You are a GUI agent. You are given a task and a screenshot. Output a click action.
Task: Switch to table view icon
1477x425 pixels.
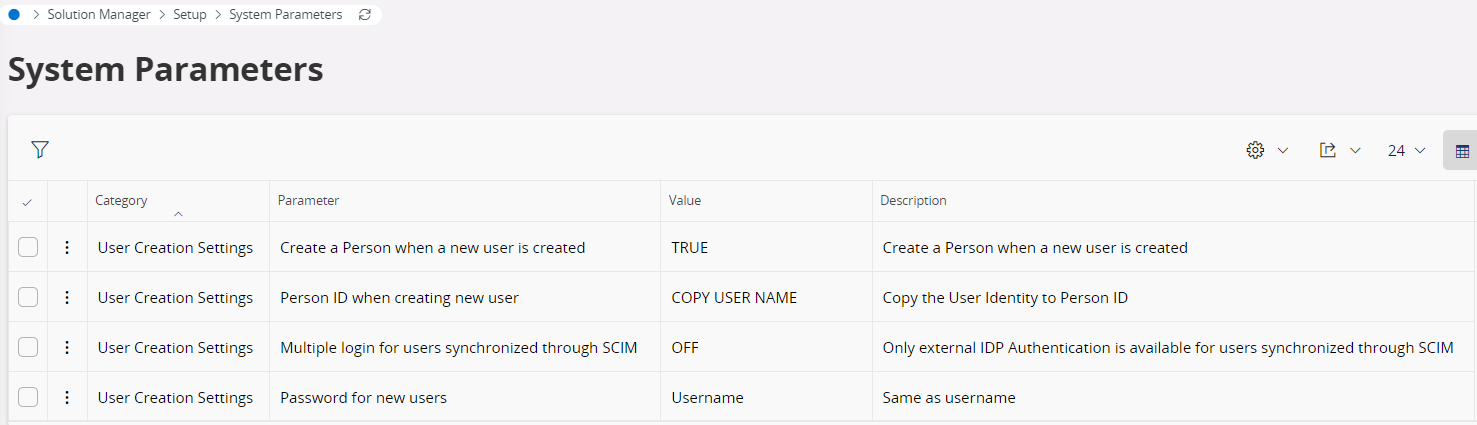click(1462, 151)
